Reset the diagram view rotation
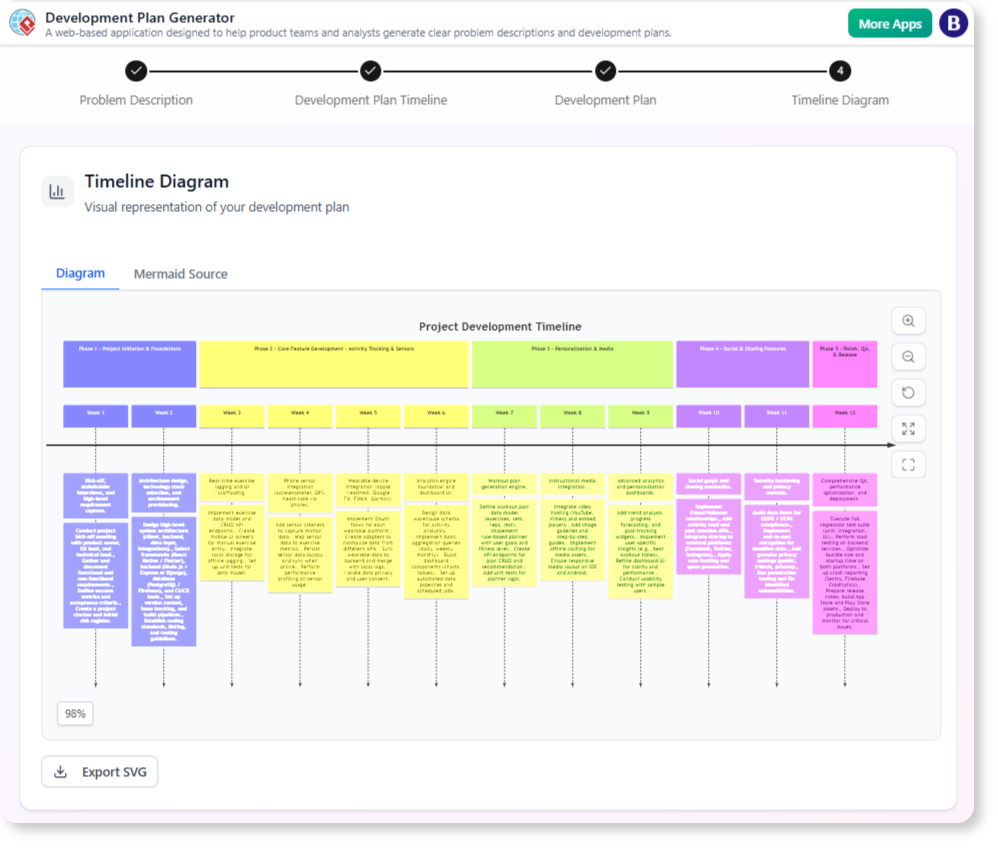Viewport: 998px width, 850px height. (908, 392)
